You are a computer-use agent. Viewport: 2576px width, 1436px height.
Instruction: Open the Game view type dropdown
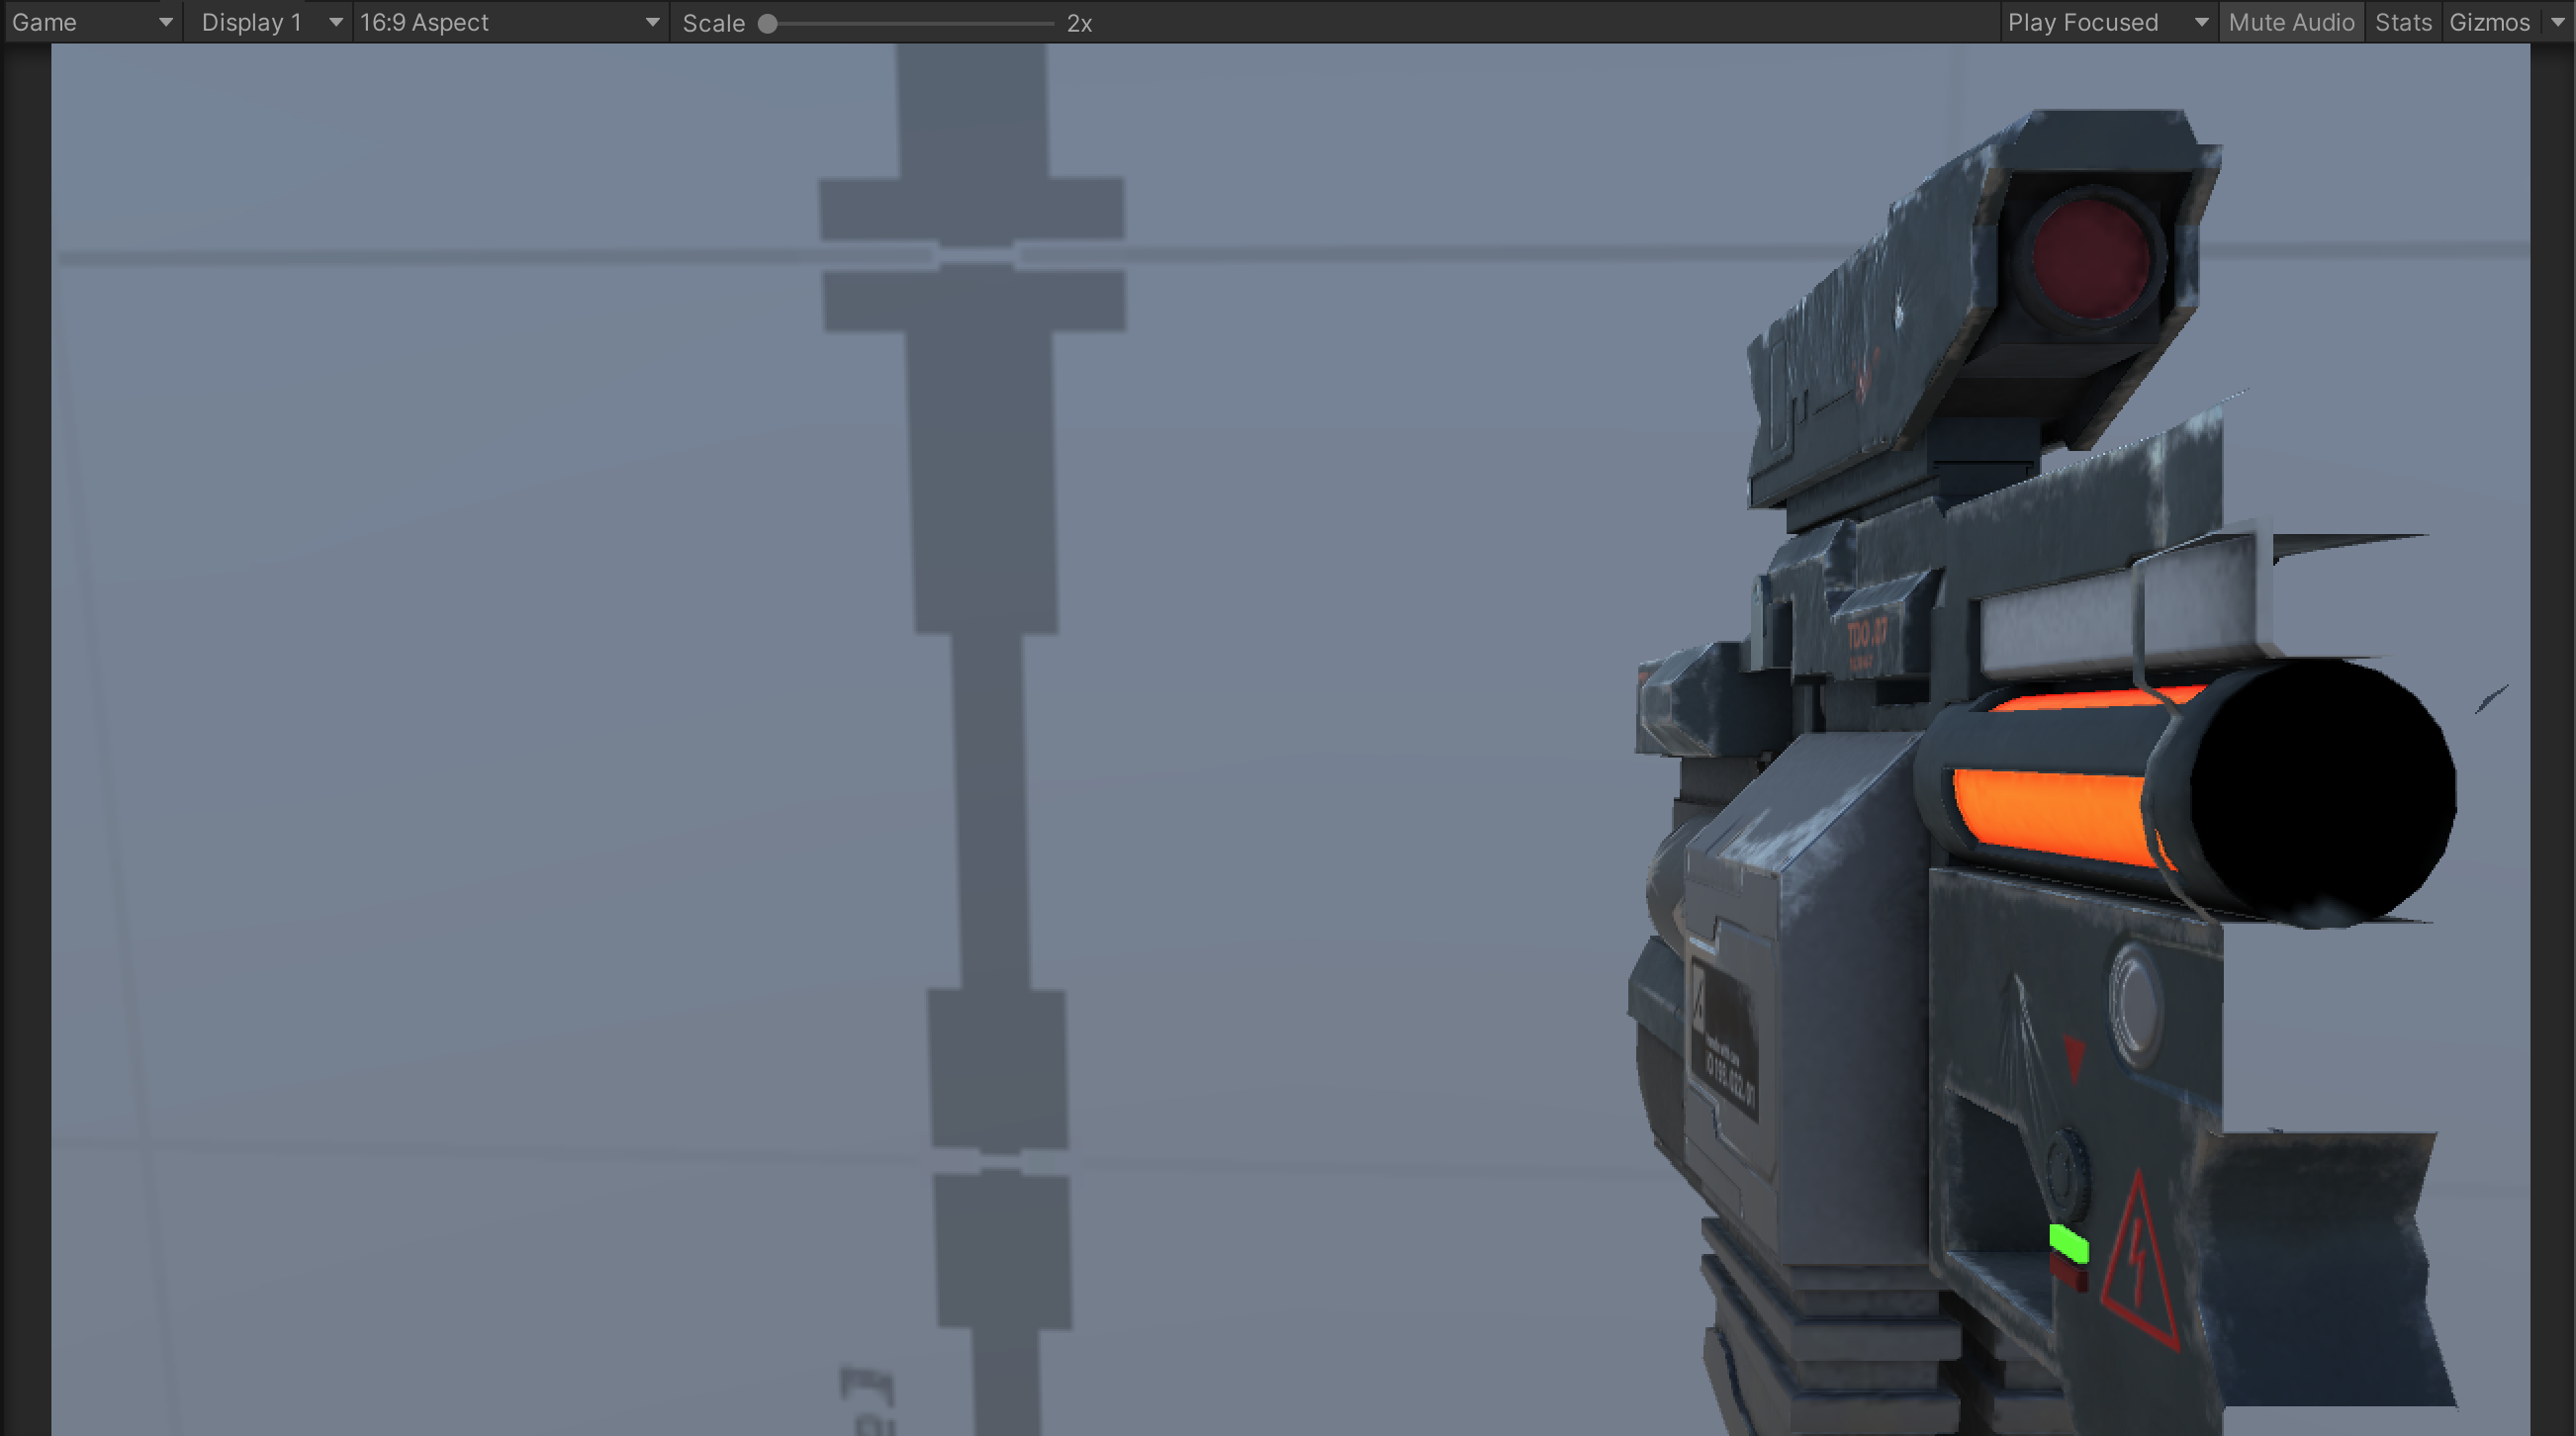pyautogui.click(x=92, y=22)
